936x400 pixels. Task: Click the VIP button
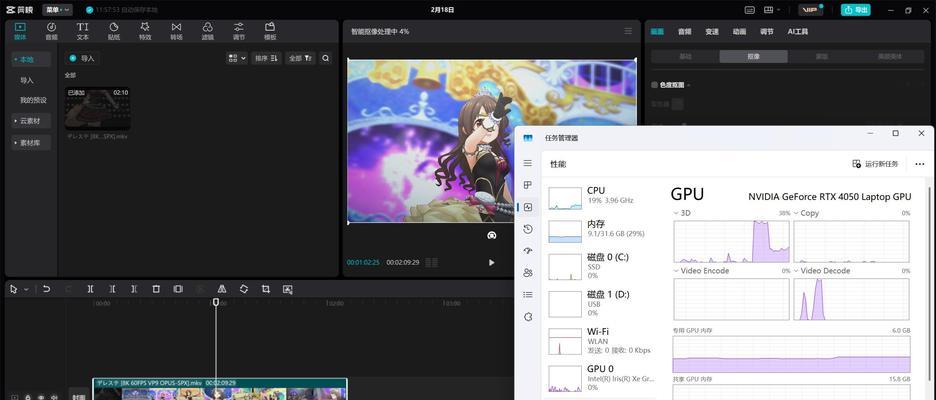(x=811, y=10)
